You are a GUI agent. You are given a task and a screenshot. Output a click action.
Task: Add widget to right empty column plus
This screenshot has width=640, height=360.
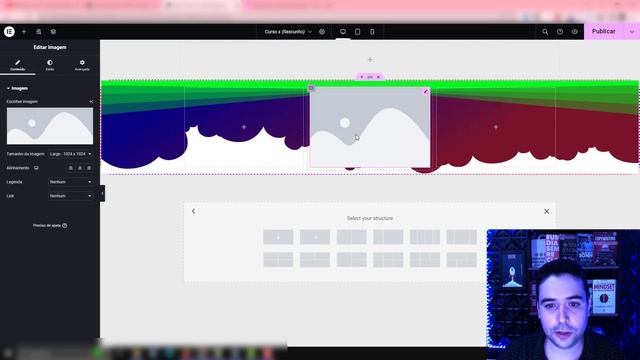[x=496, y=127]
